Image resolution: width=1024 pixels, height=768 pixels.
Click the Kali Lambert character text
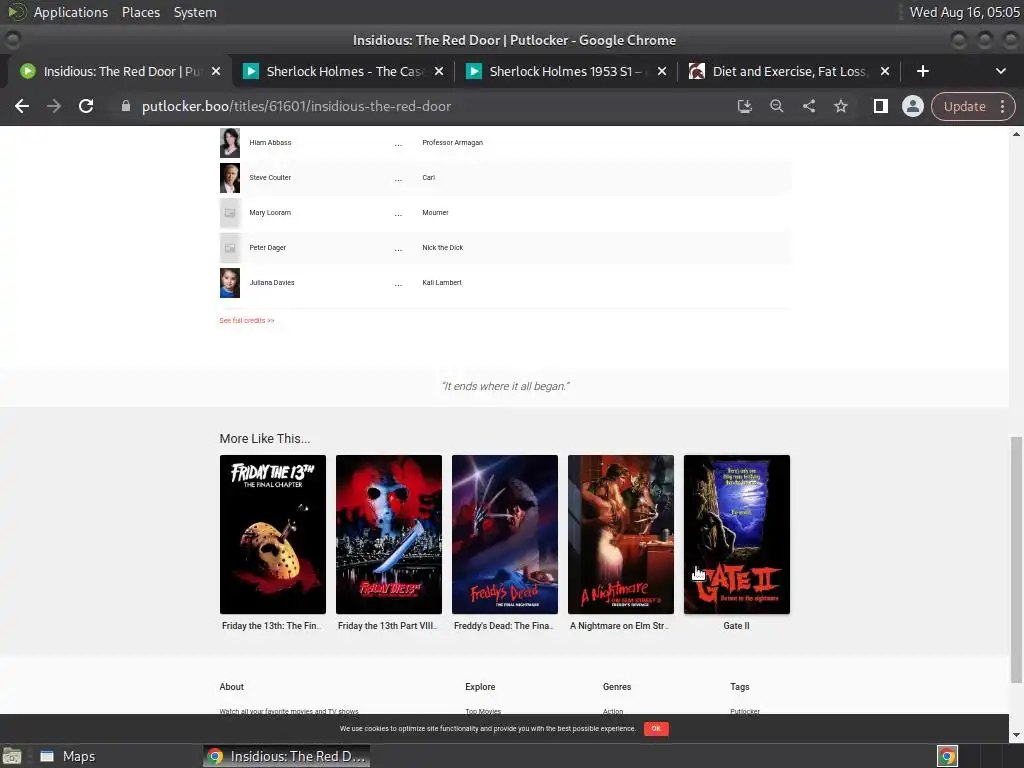pos(441,283)
